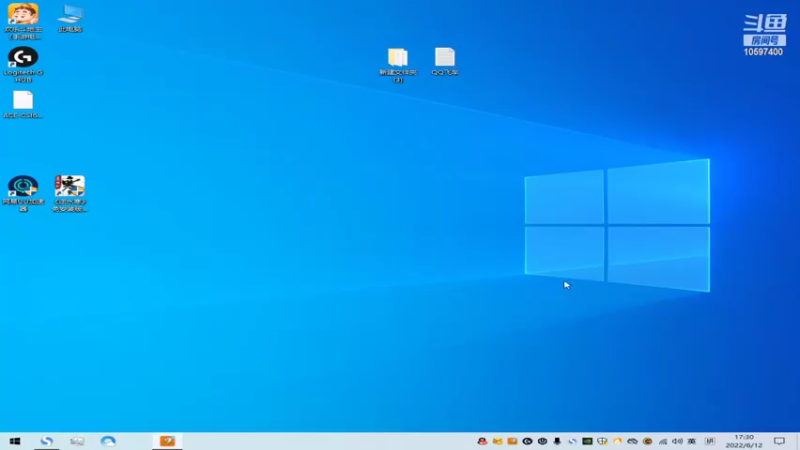Click the black microphone-shaped tray icon
This screenshot has height=450, width=800.
coord(557,441)
